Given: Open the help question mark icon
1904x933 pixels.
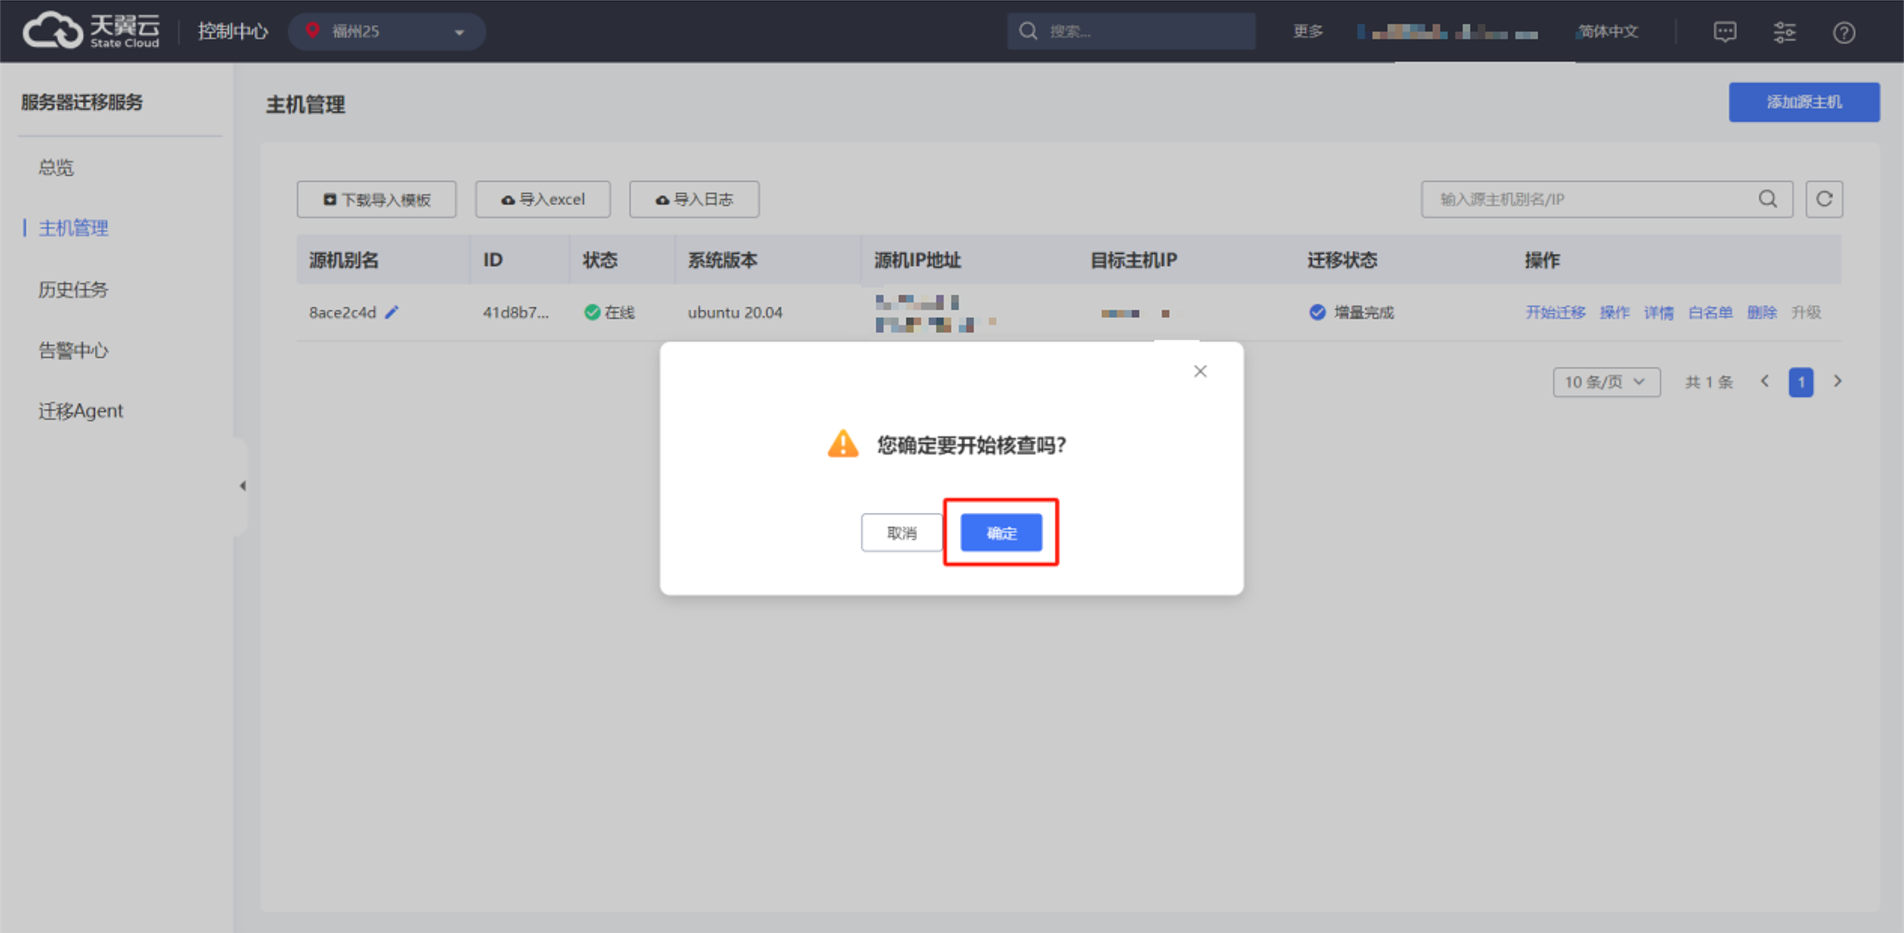Looking at the screenshot, I should pos(1844,32).
